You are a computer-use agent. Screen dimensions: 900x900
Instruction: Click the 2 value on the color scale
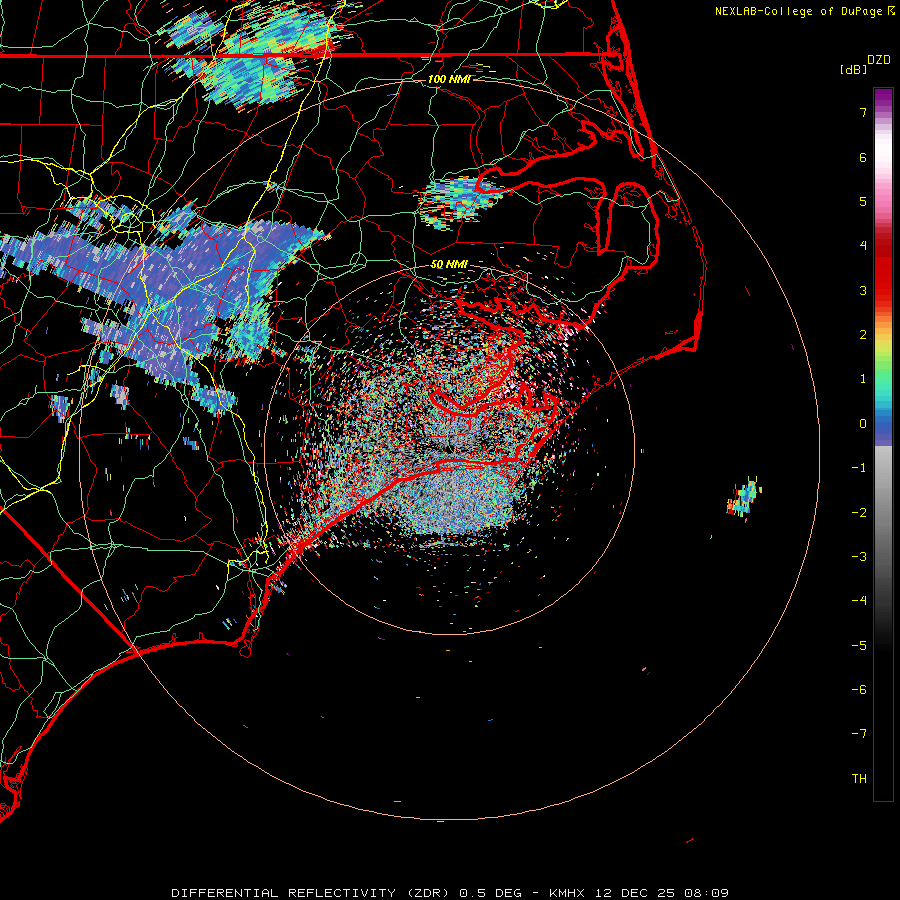863,335
